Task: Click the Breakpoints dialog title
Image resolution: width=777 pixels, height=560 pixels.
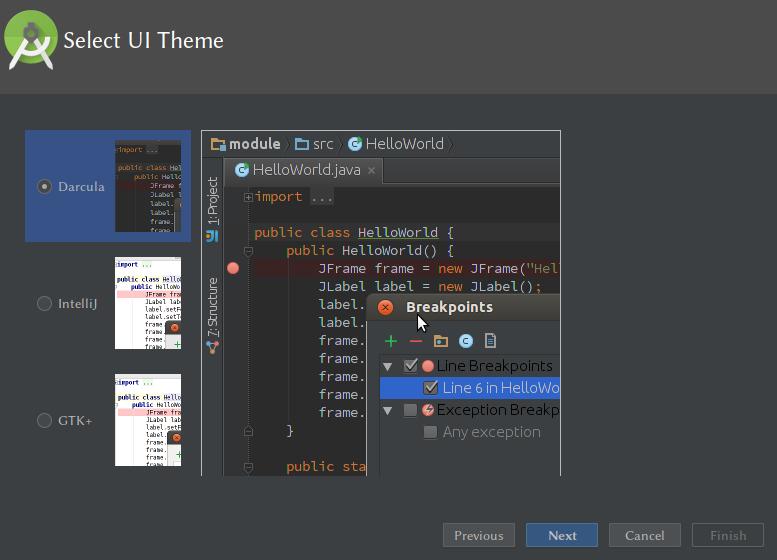Action: [449, 307]
